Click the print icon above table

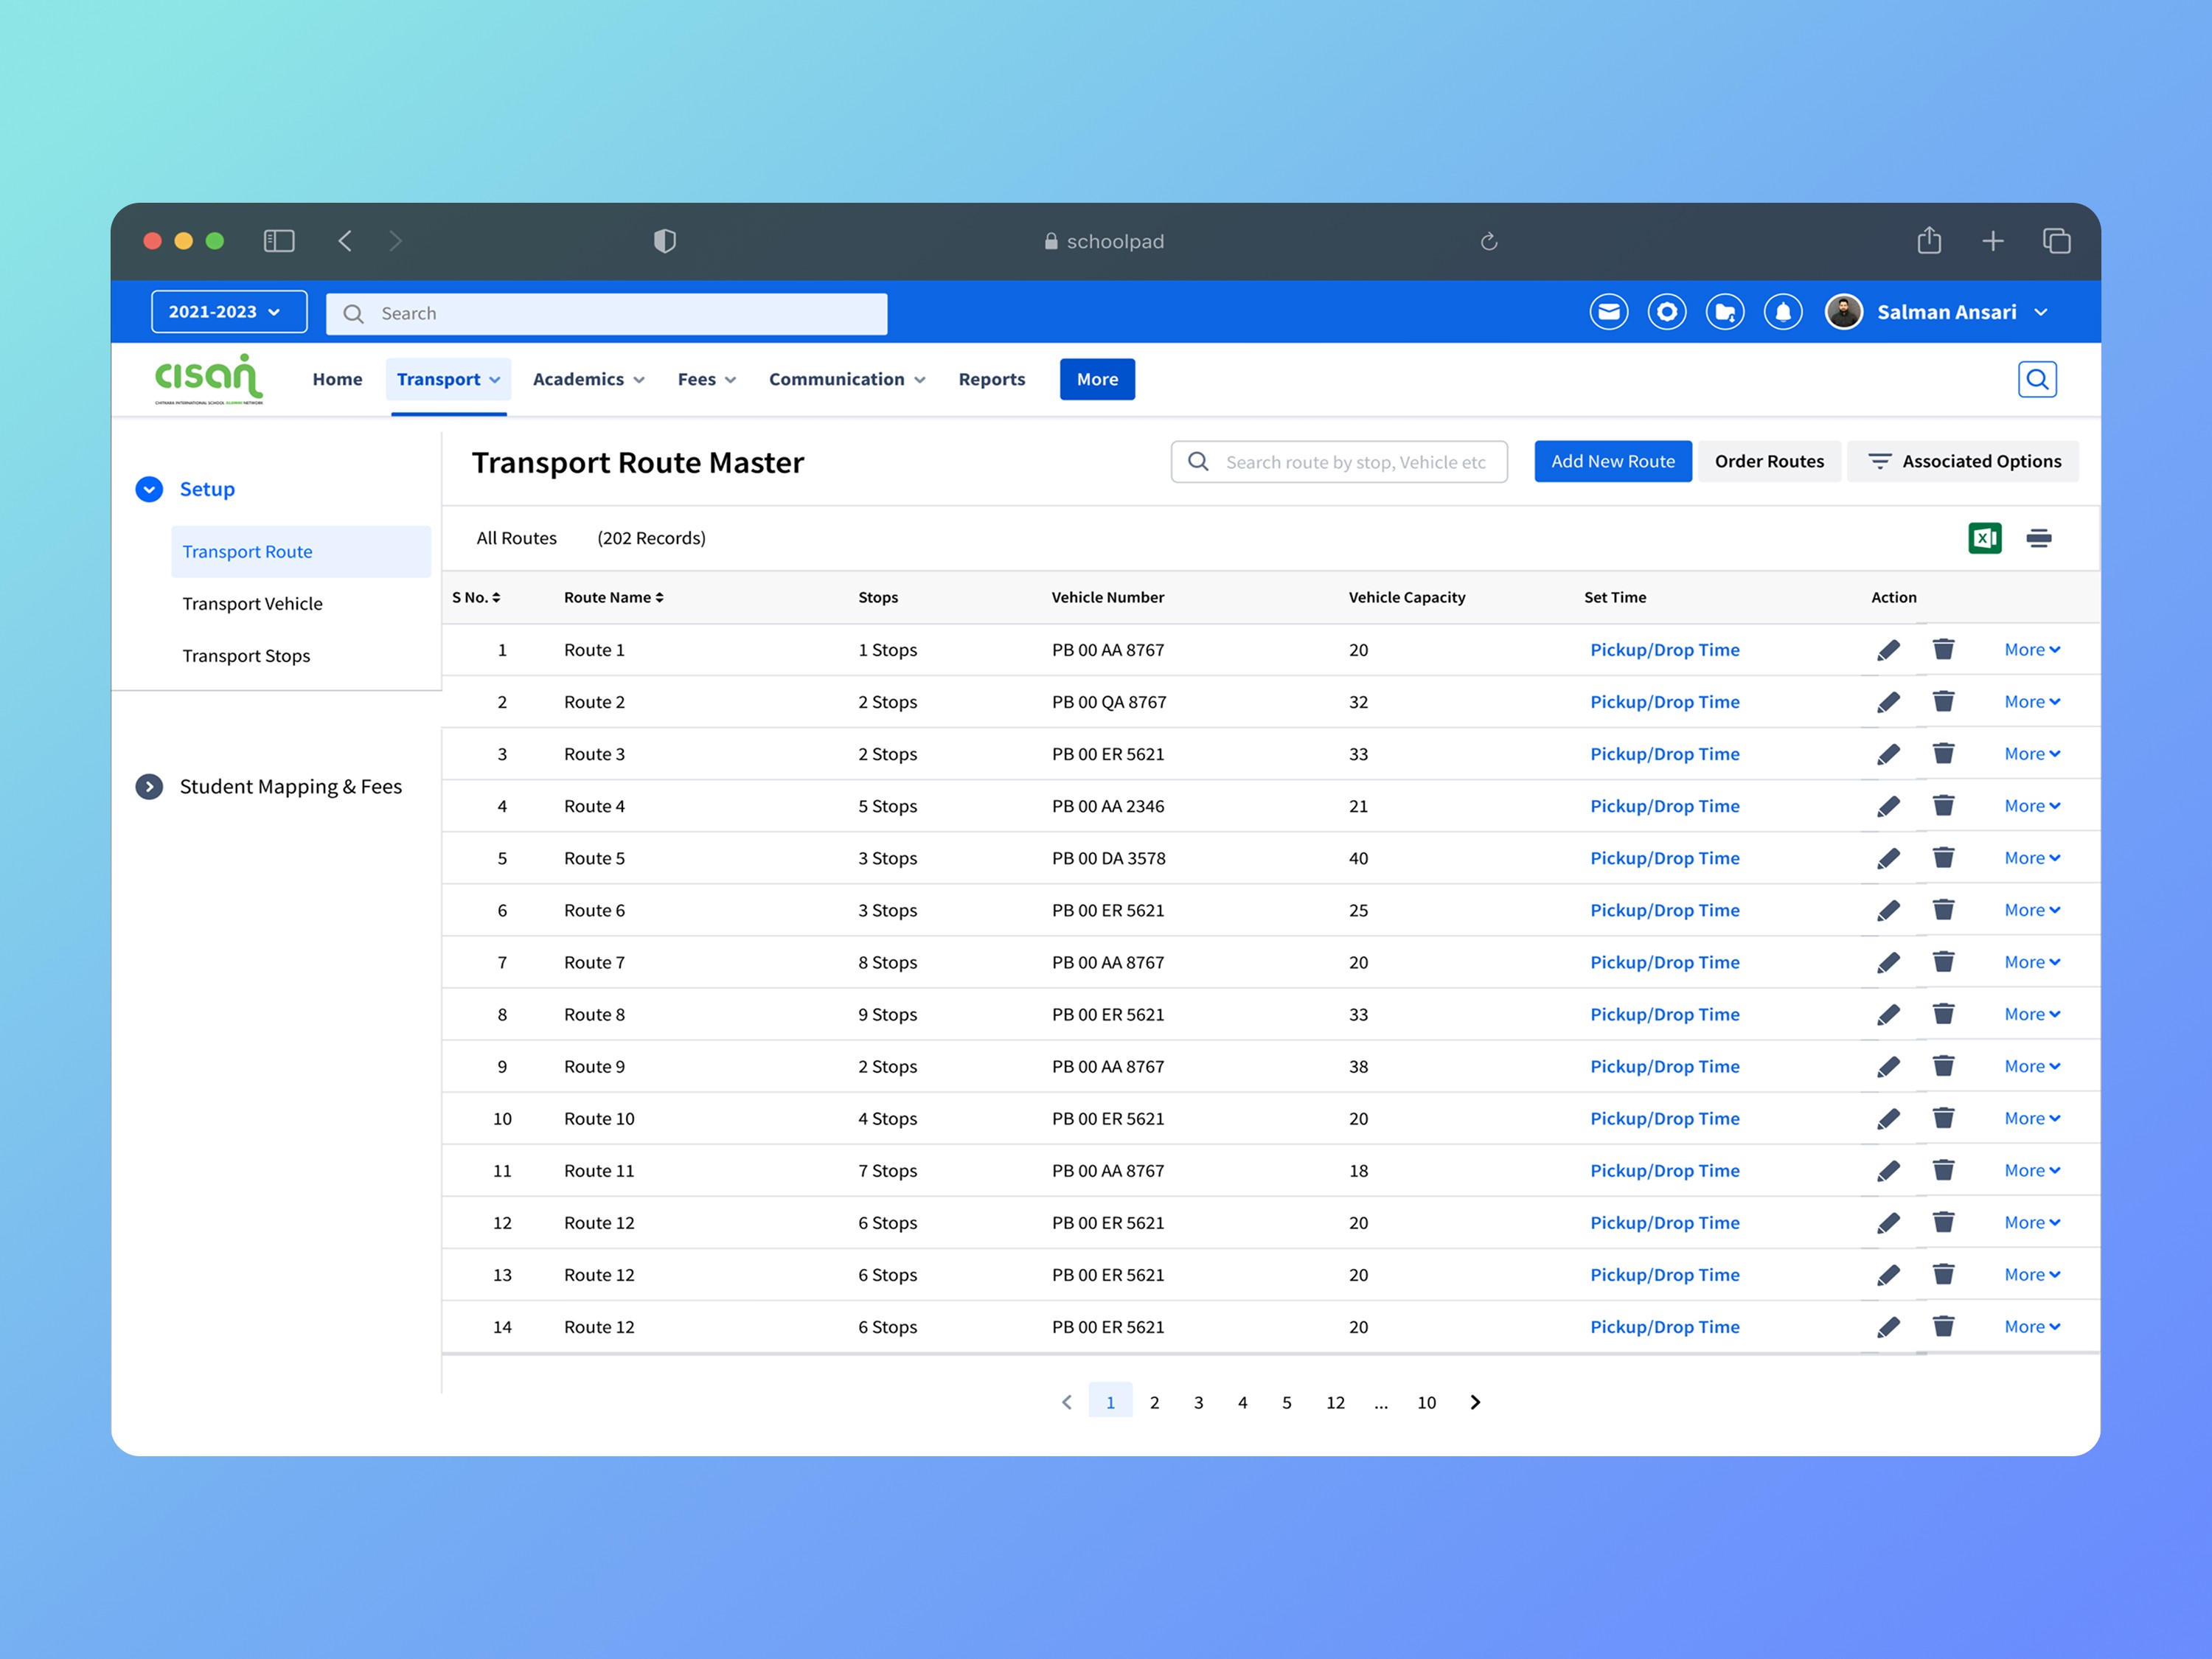2038,538
